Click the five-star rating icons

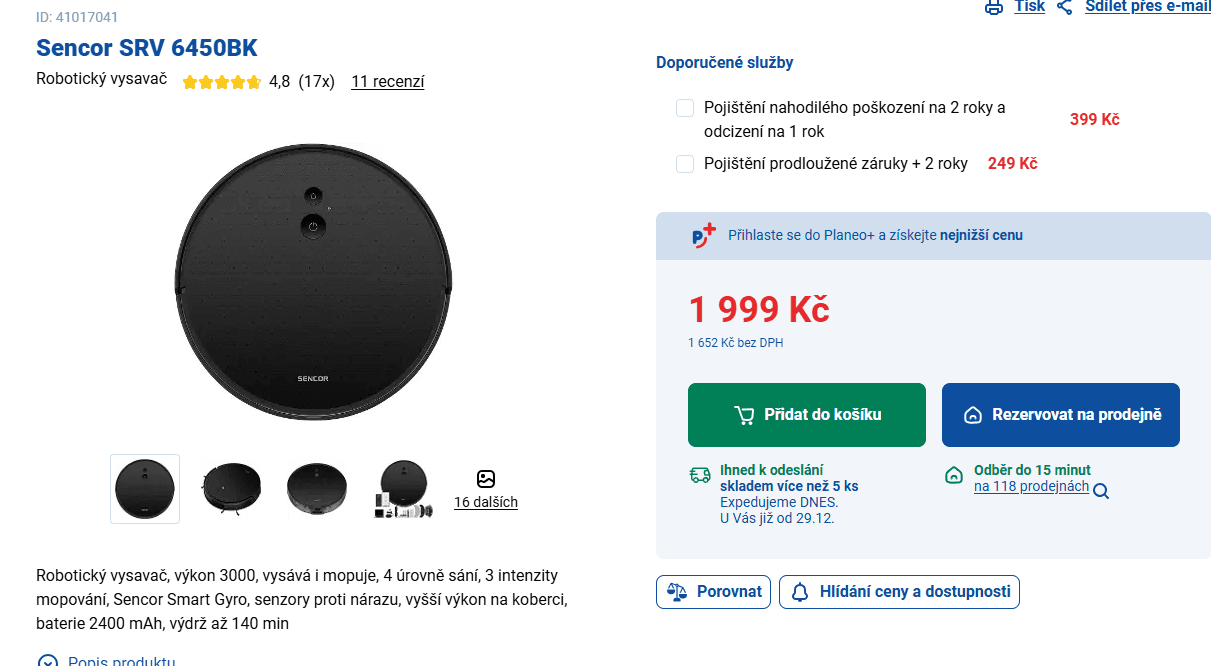[x=221, y=82]
